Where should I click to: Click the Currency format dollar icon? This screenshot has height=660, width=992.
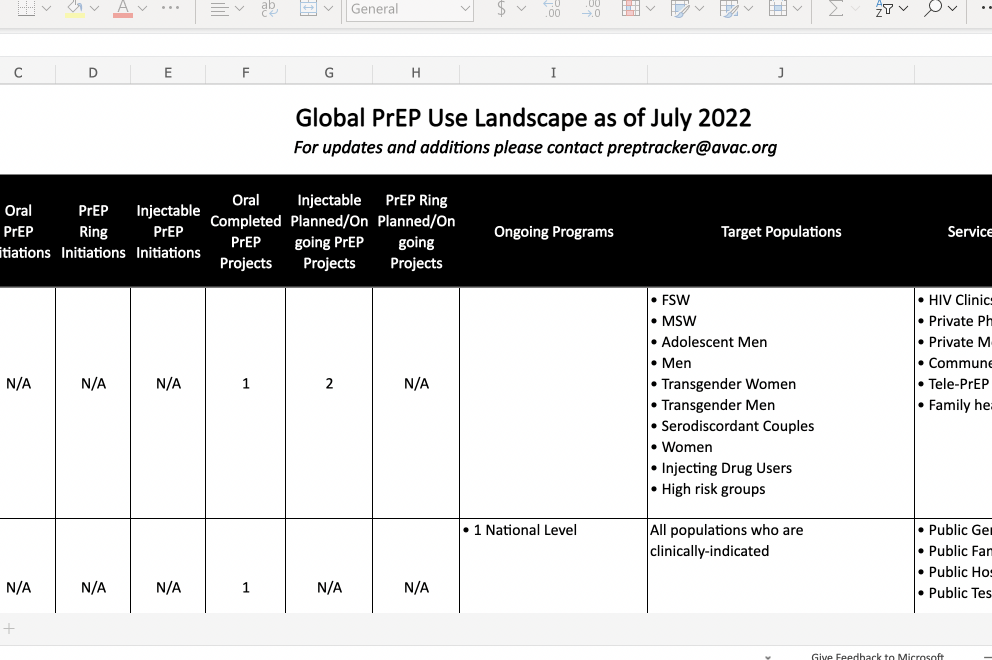click(x=501, y=8)
